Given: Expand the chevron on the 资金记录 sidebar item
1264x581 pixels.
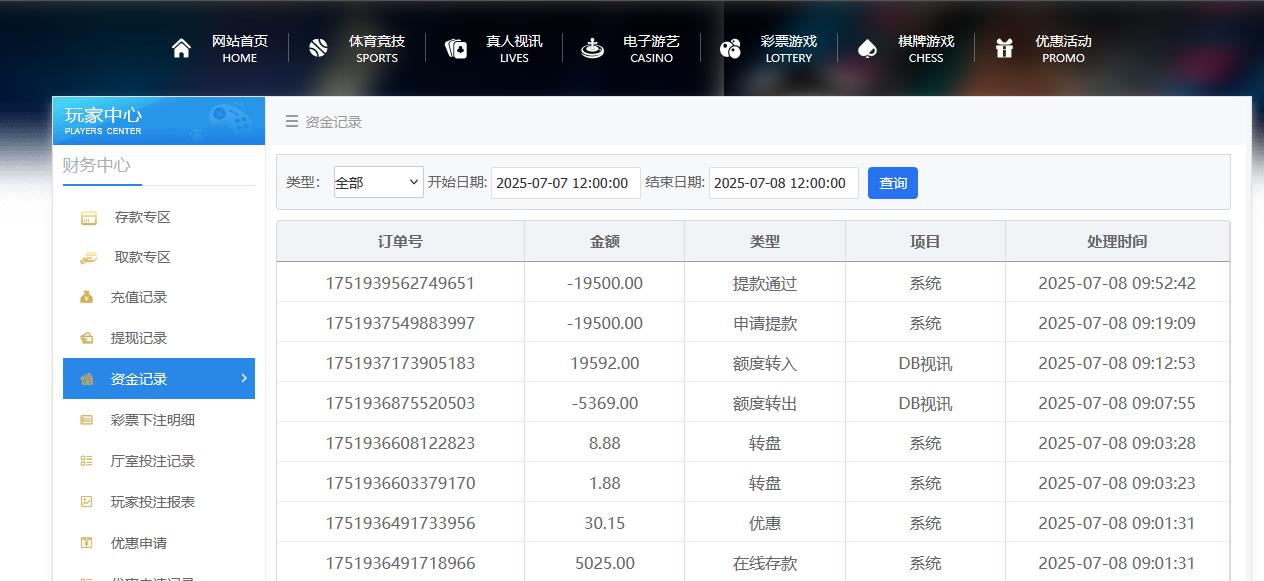Looking at the screenshot, I should point(243,378).
